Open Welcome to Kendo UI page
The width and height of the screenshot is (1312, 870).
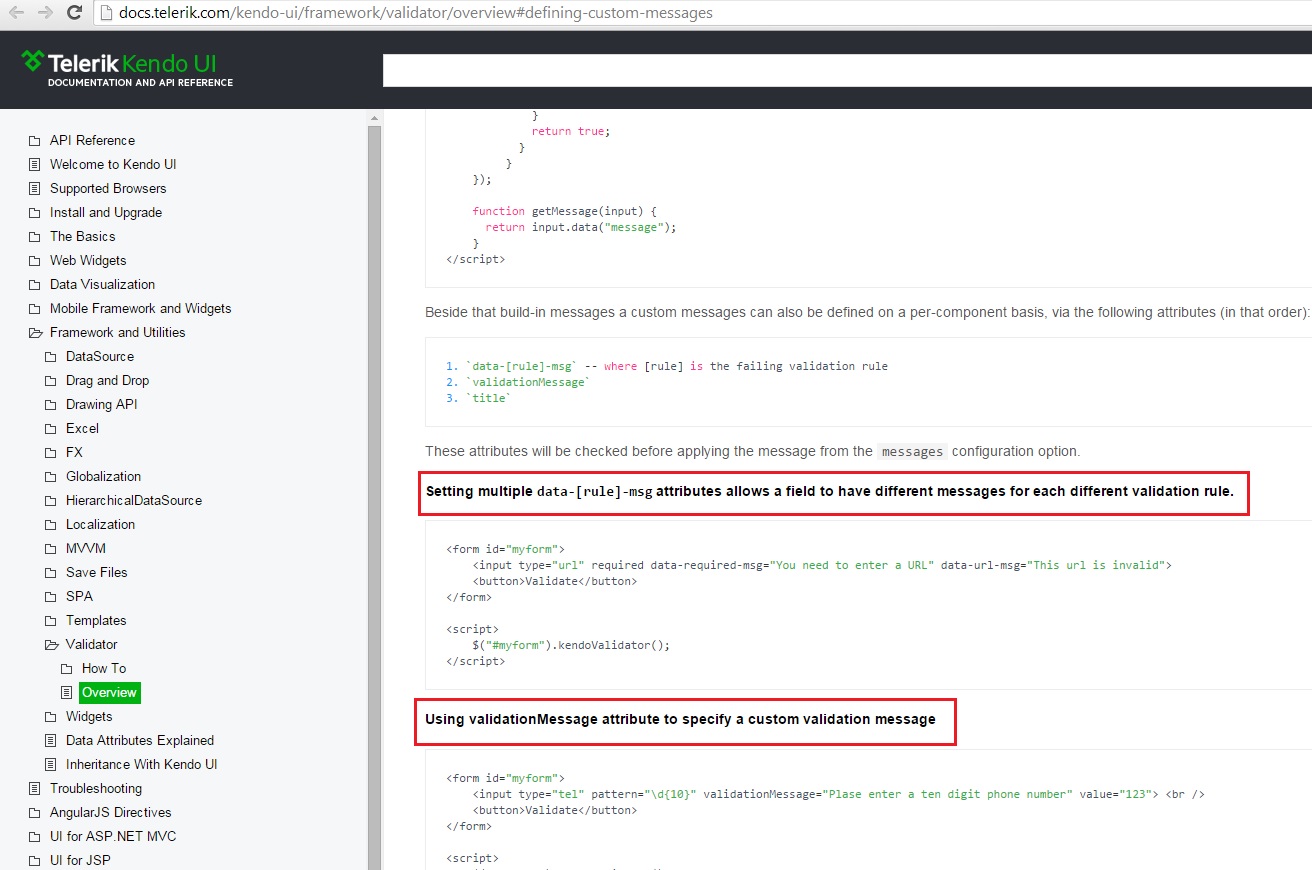point(113,165)
